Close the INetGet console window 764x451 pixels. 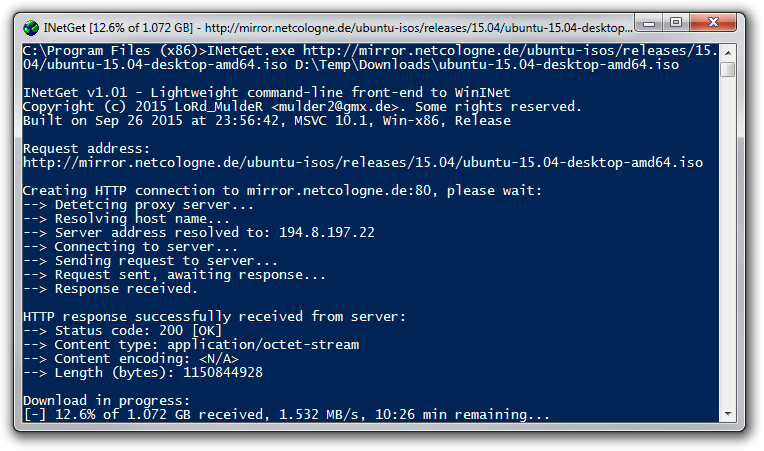715,23
